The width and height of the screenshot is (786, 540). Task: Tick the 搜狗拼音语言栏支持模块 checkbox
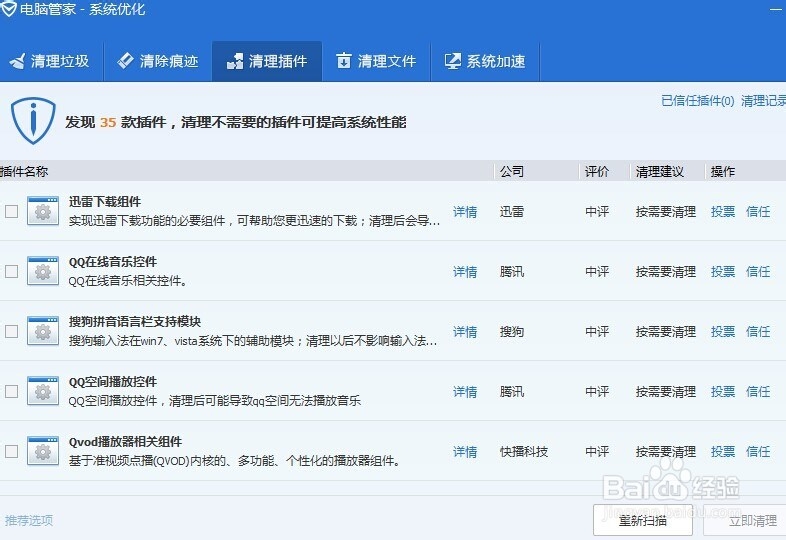[x=12, y=331]
